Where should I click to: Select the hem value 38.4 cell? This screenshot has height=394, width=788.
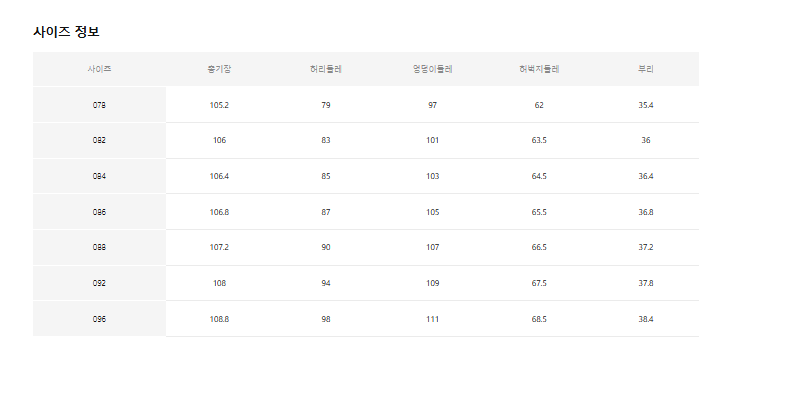(646, 319)
